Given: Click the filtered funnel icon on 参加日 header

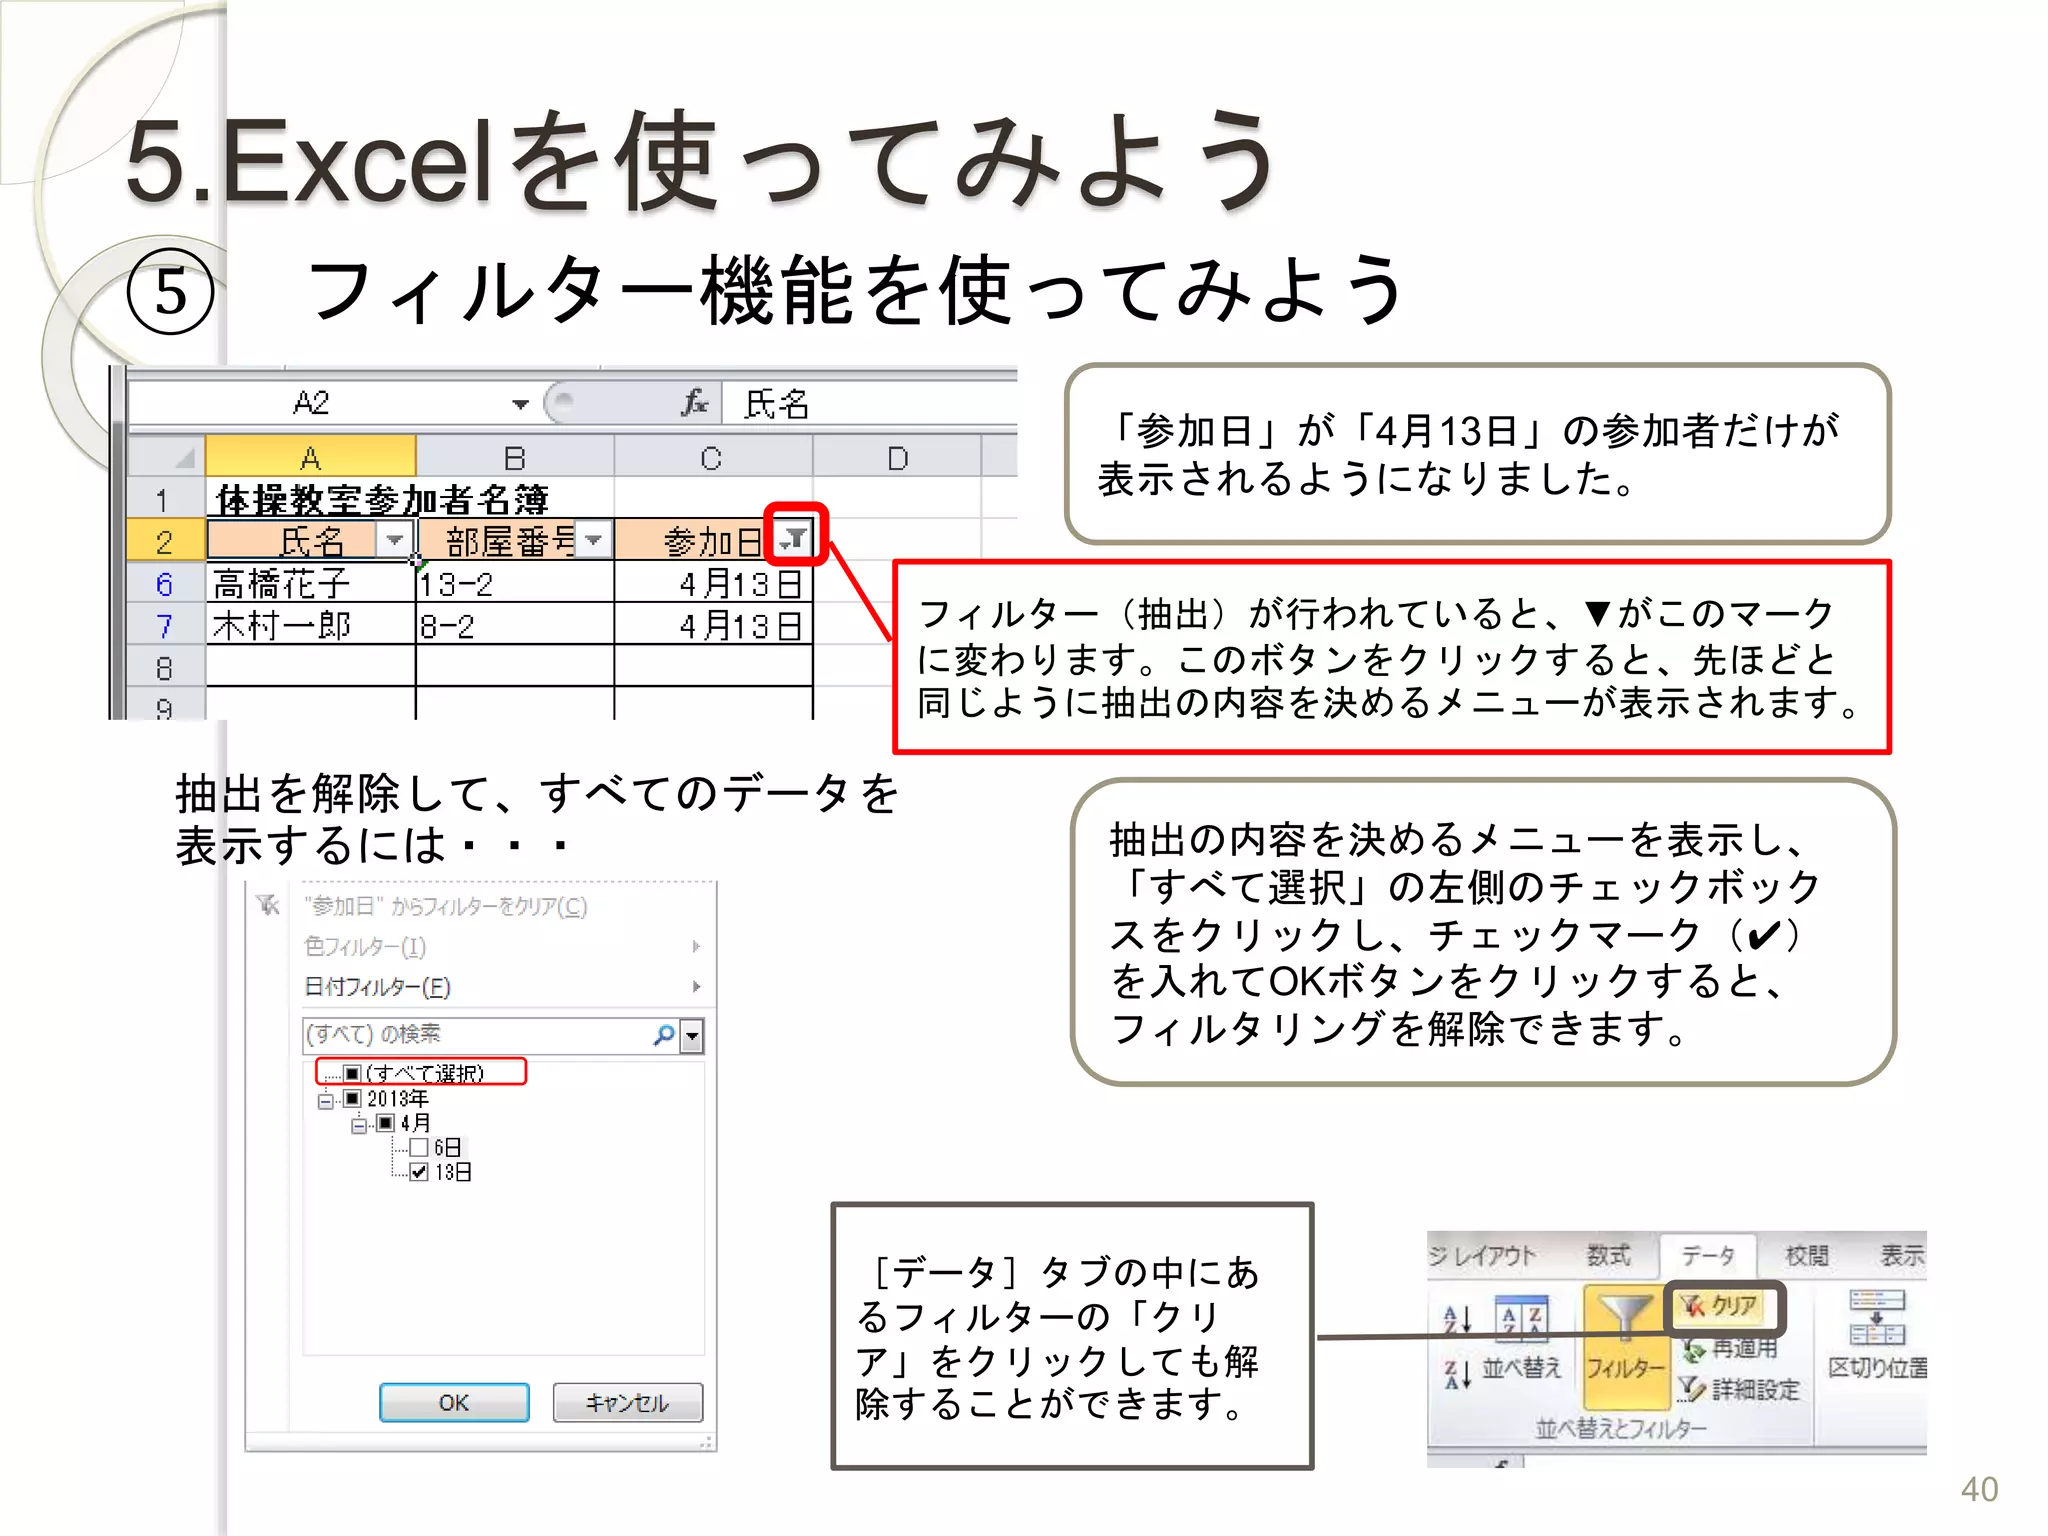Looking at the screenshot, I should click(x=795, y=538).
